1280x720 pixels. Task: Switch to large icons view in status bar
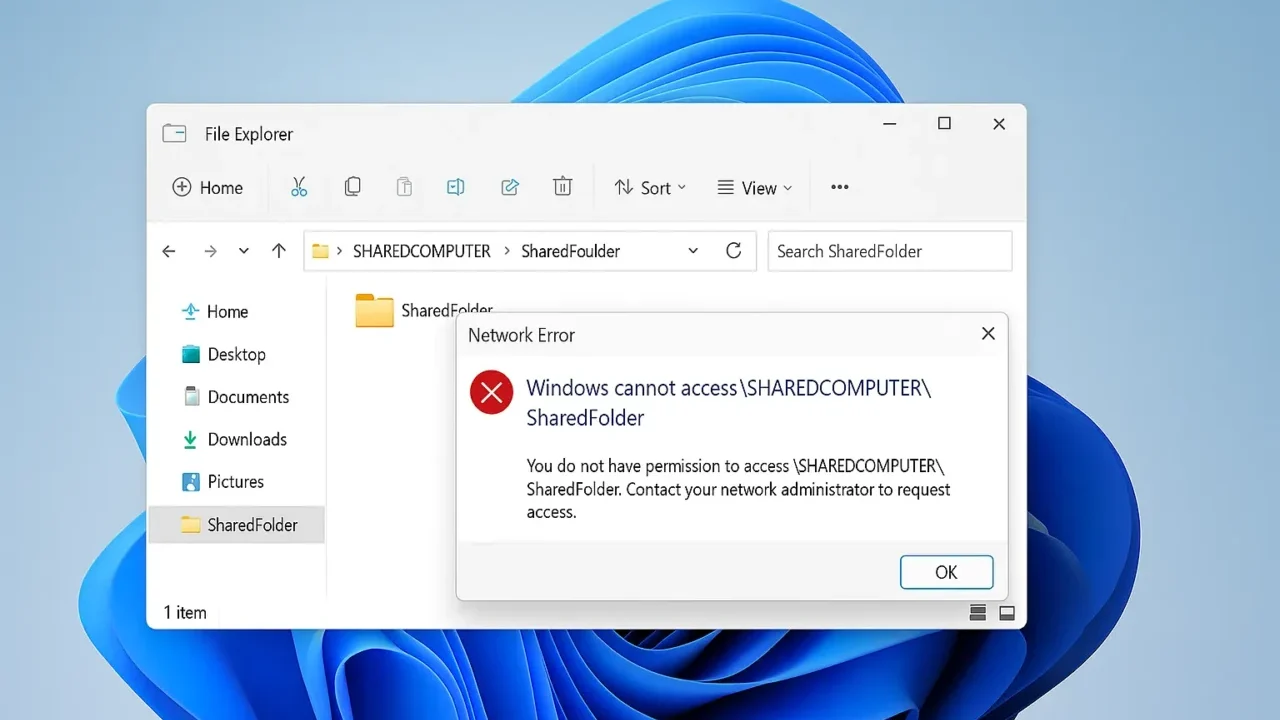(1007, 612)
